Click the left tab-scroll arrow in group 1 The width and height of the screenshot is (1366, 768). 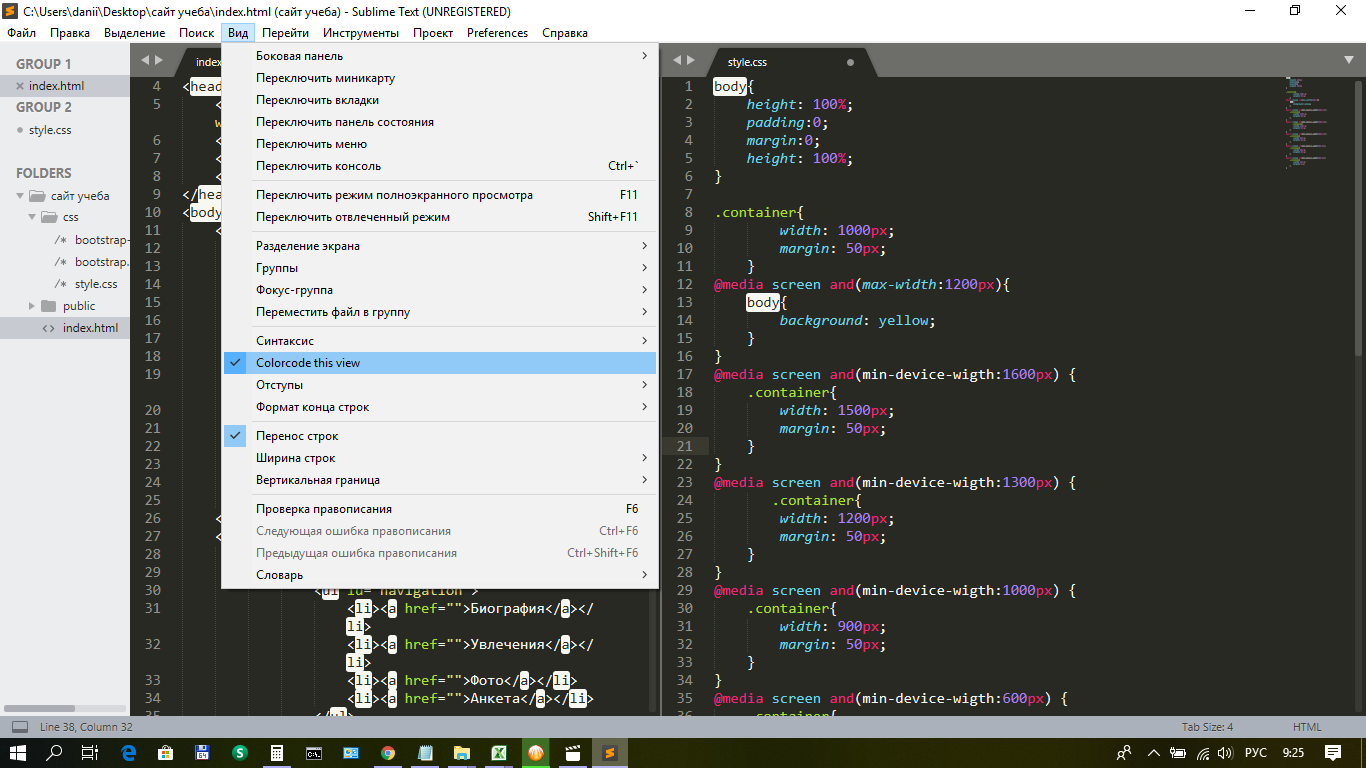click(145, 60)
